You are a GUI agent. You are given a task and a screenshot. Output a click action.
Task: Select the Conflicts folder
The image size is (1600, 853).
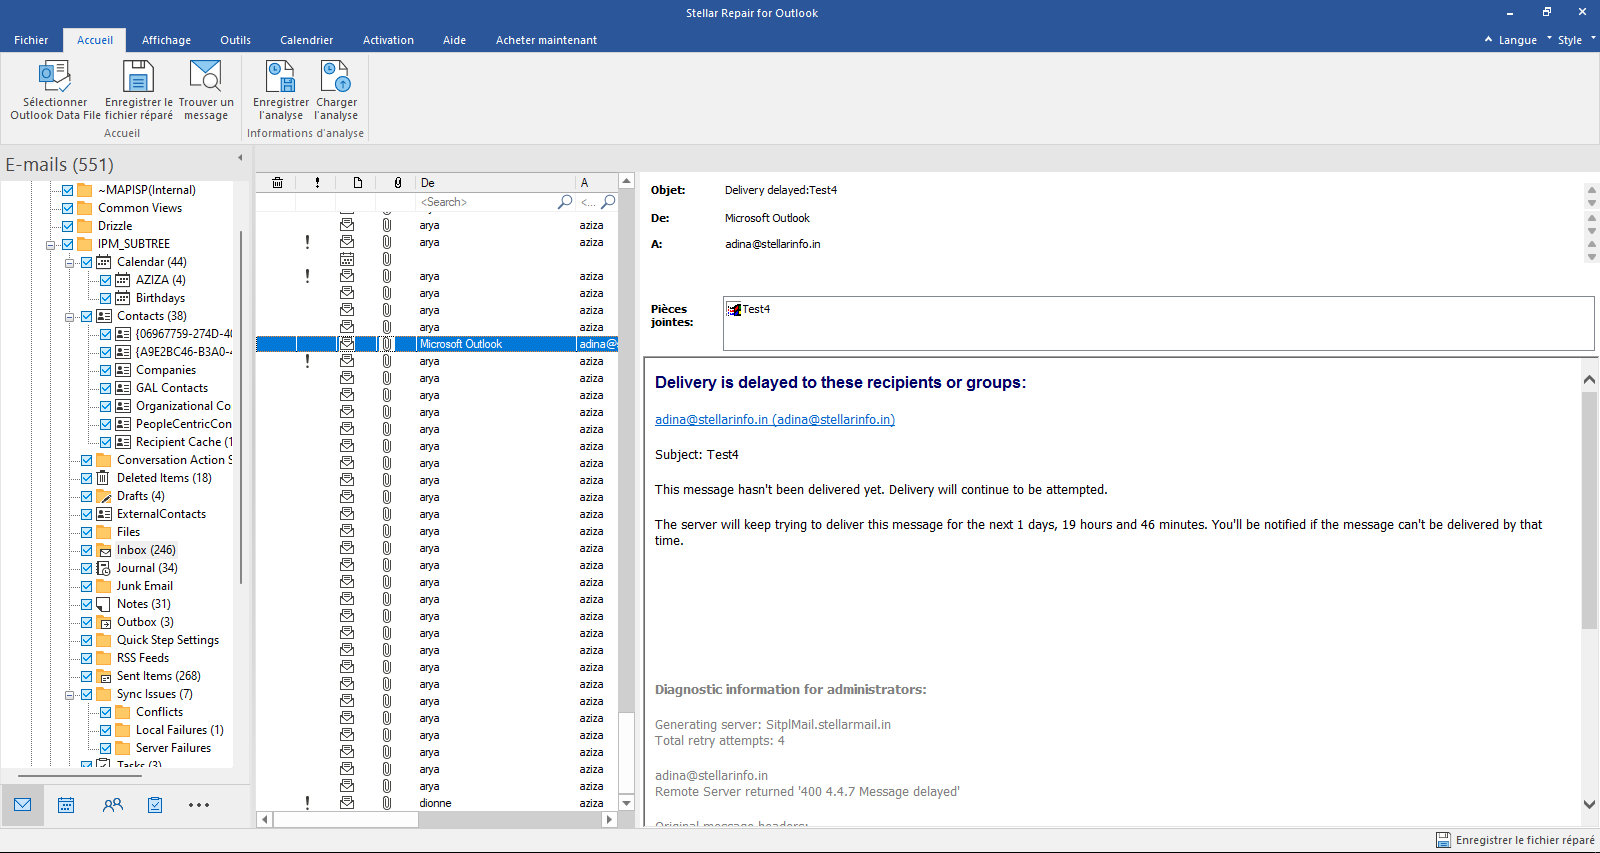pyautogui.click(x=159, y=712)
